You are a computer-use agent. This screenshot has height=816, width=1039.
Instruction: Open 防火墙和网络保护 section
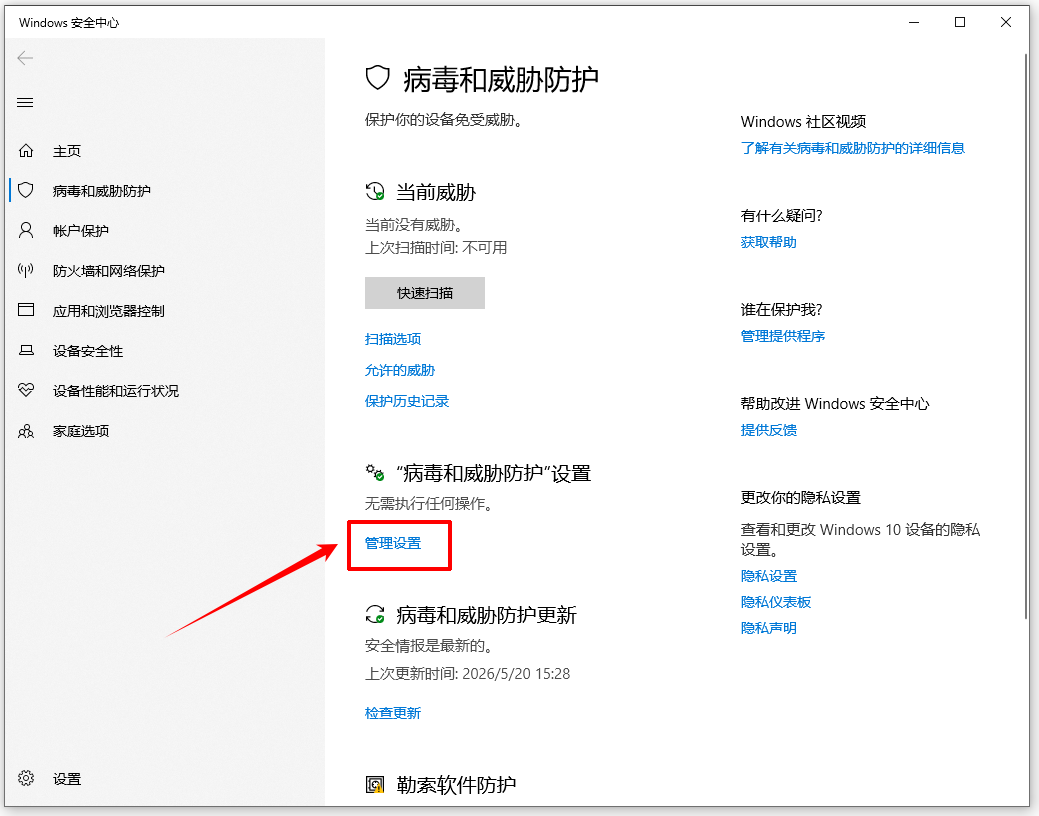coord(109,270)
